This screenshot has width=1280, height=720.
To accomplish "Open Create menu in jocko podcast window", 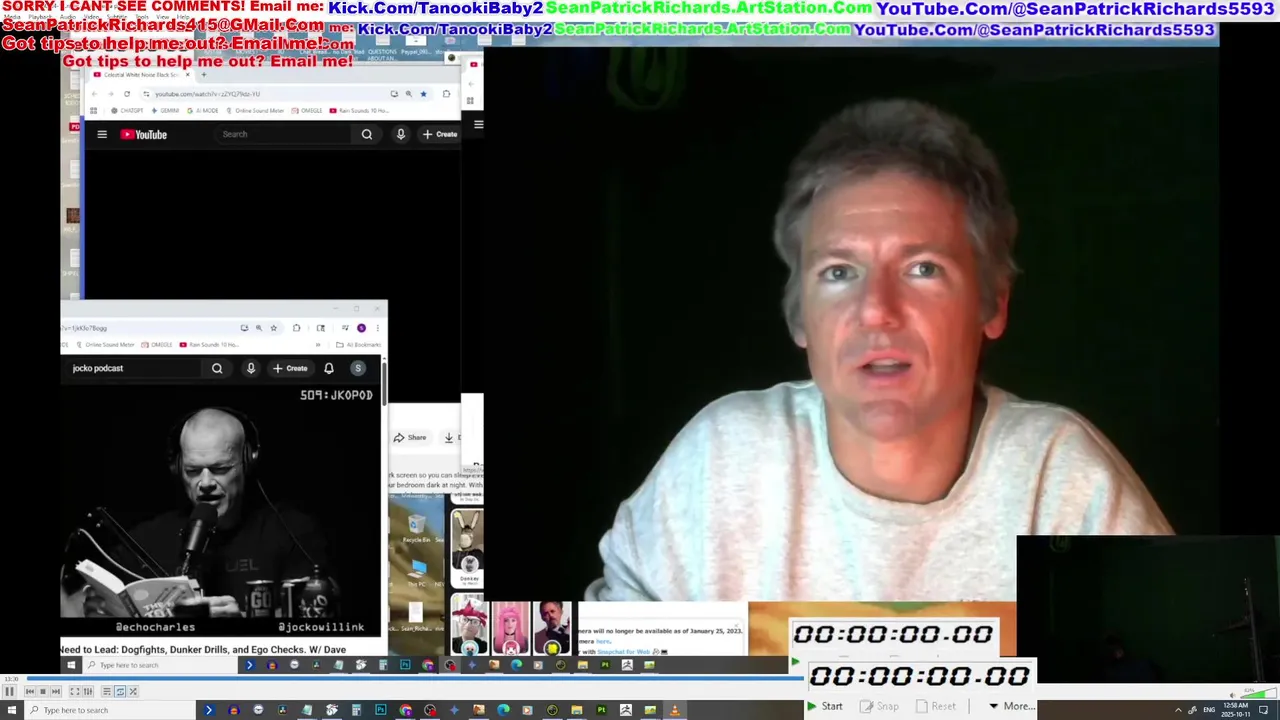I will click(290, 368).
